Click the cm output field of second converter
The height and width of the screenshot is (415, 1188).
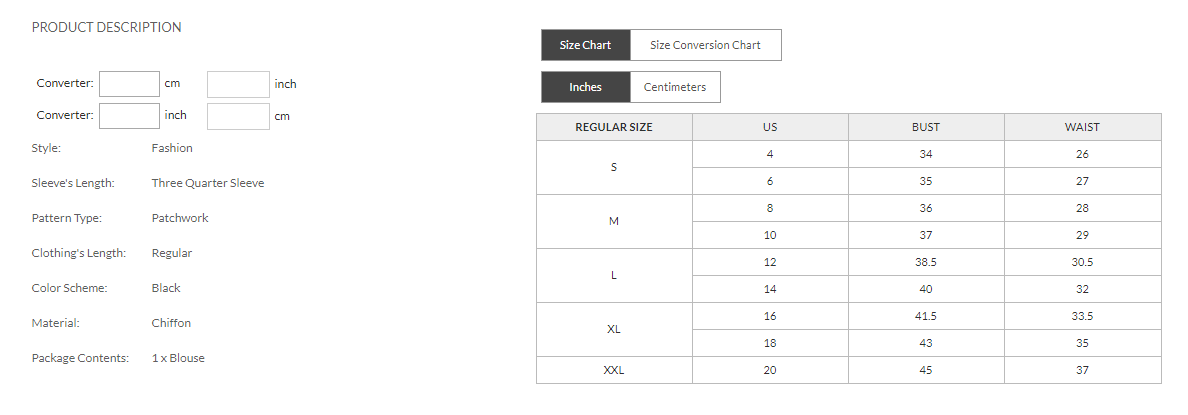tap(238, 116)
